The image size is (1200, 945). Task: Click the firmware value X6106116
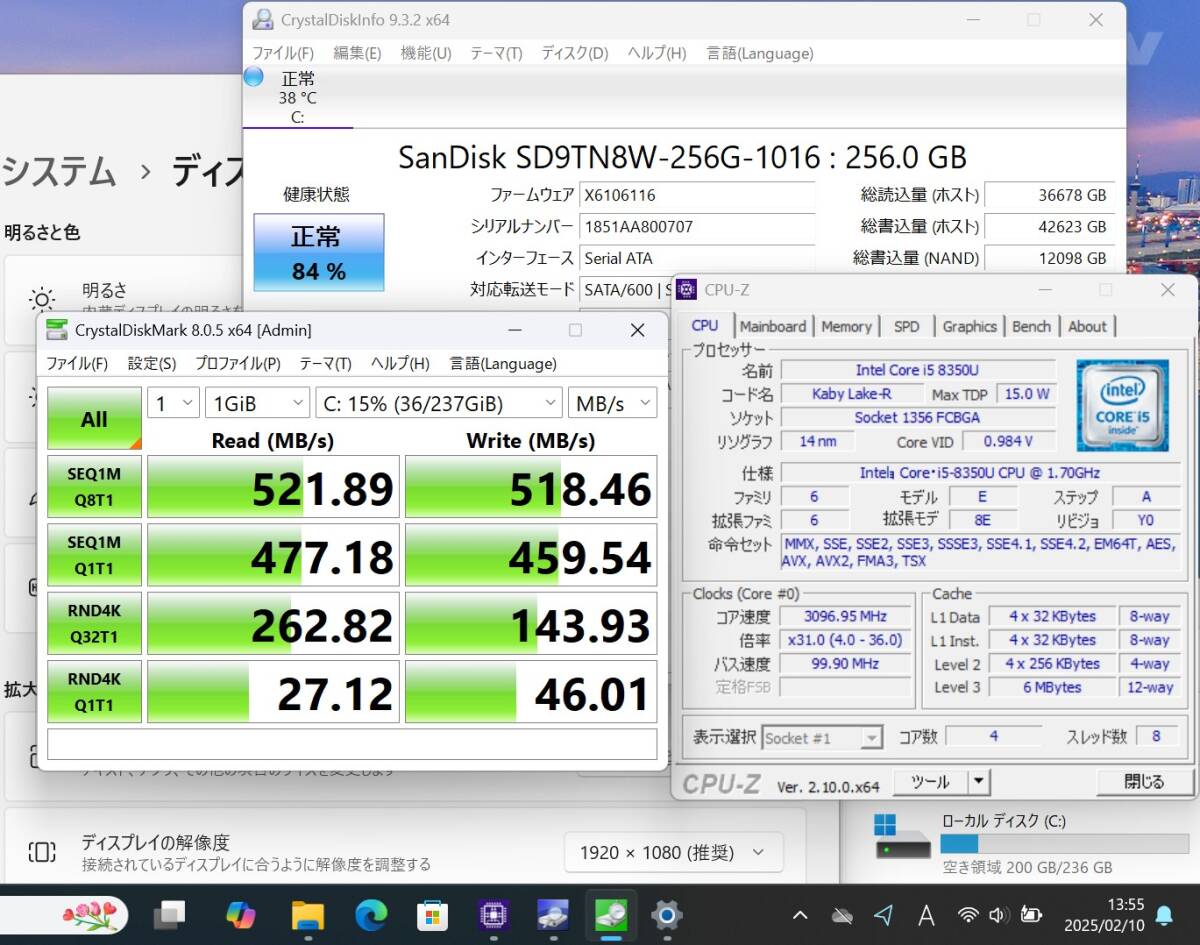pyautogui.click(x=698, y=195)
